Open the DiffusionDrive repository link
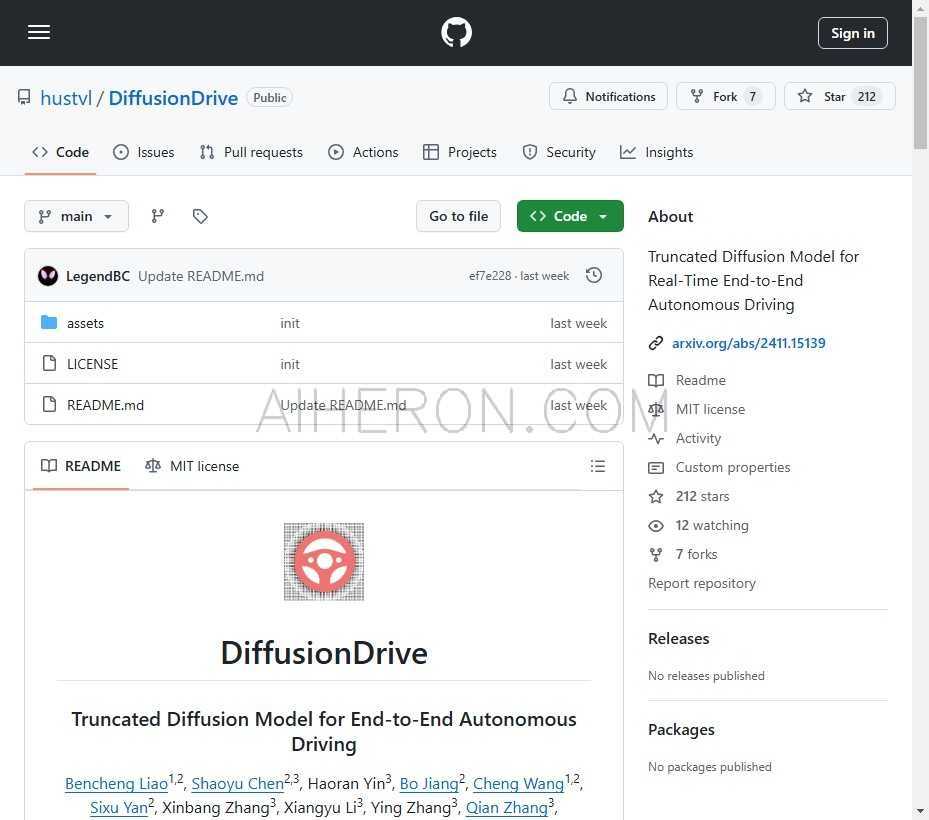Viewport: 929px width, 820px height. (x=173, y=98)
